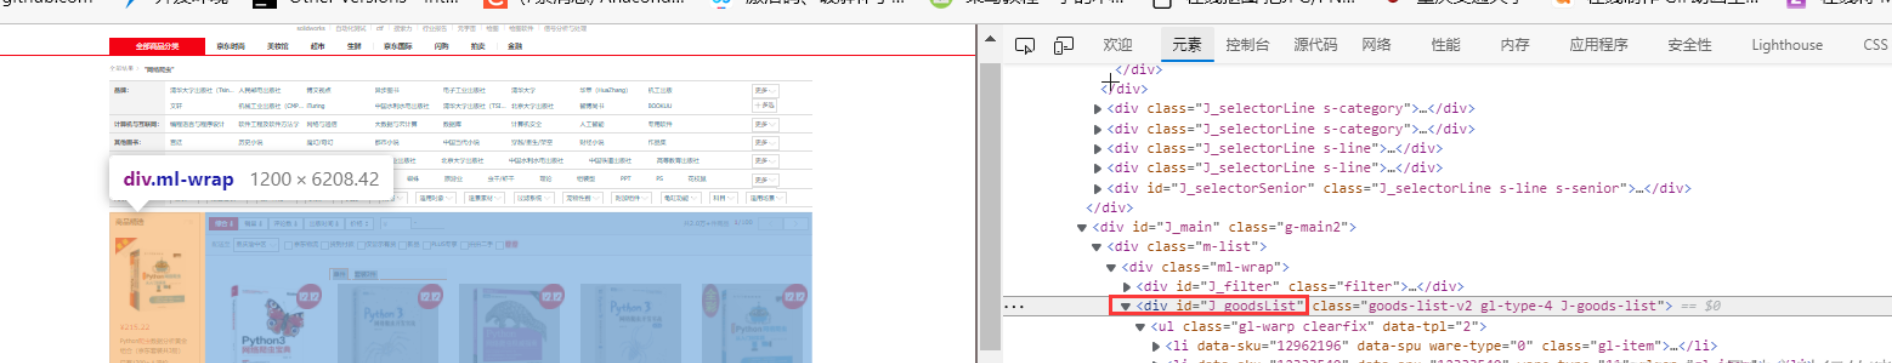Filter by 人民邮电出版社 brand
This screenshot has height=363, width=1892.
(x=259, y=90)
